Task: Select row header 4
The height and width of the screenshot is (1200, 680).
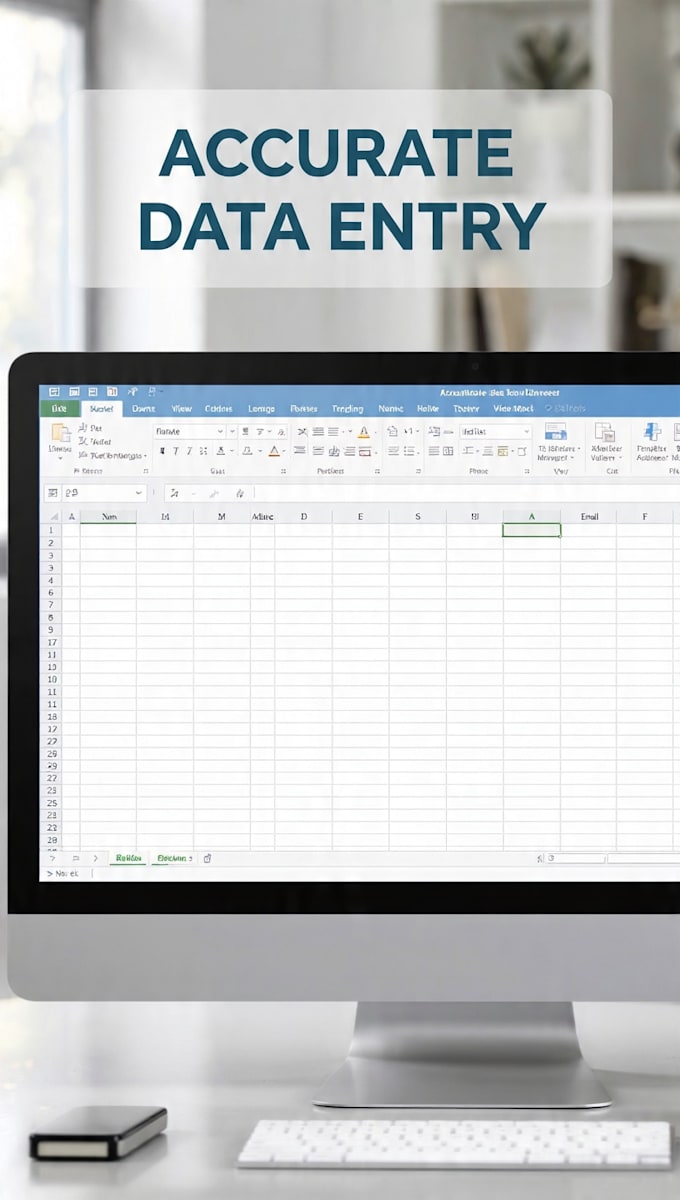Action: pyautogui.click(x=51, y=580)
